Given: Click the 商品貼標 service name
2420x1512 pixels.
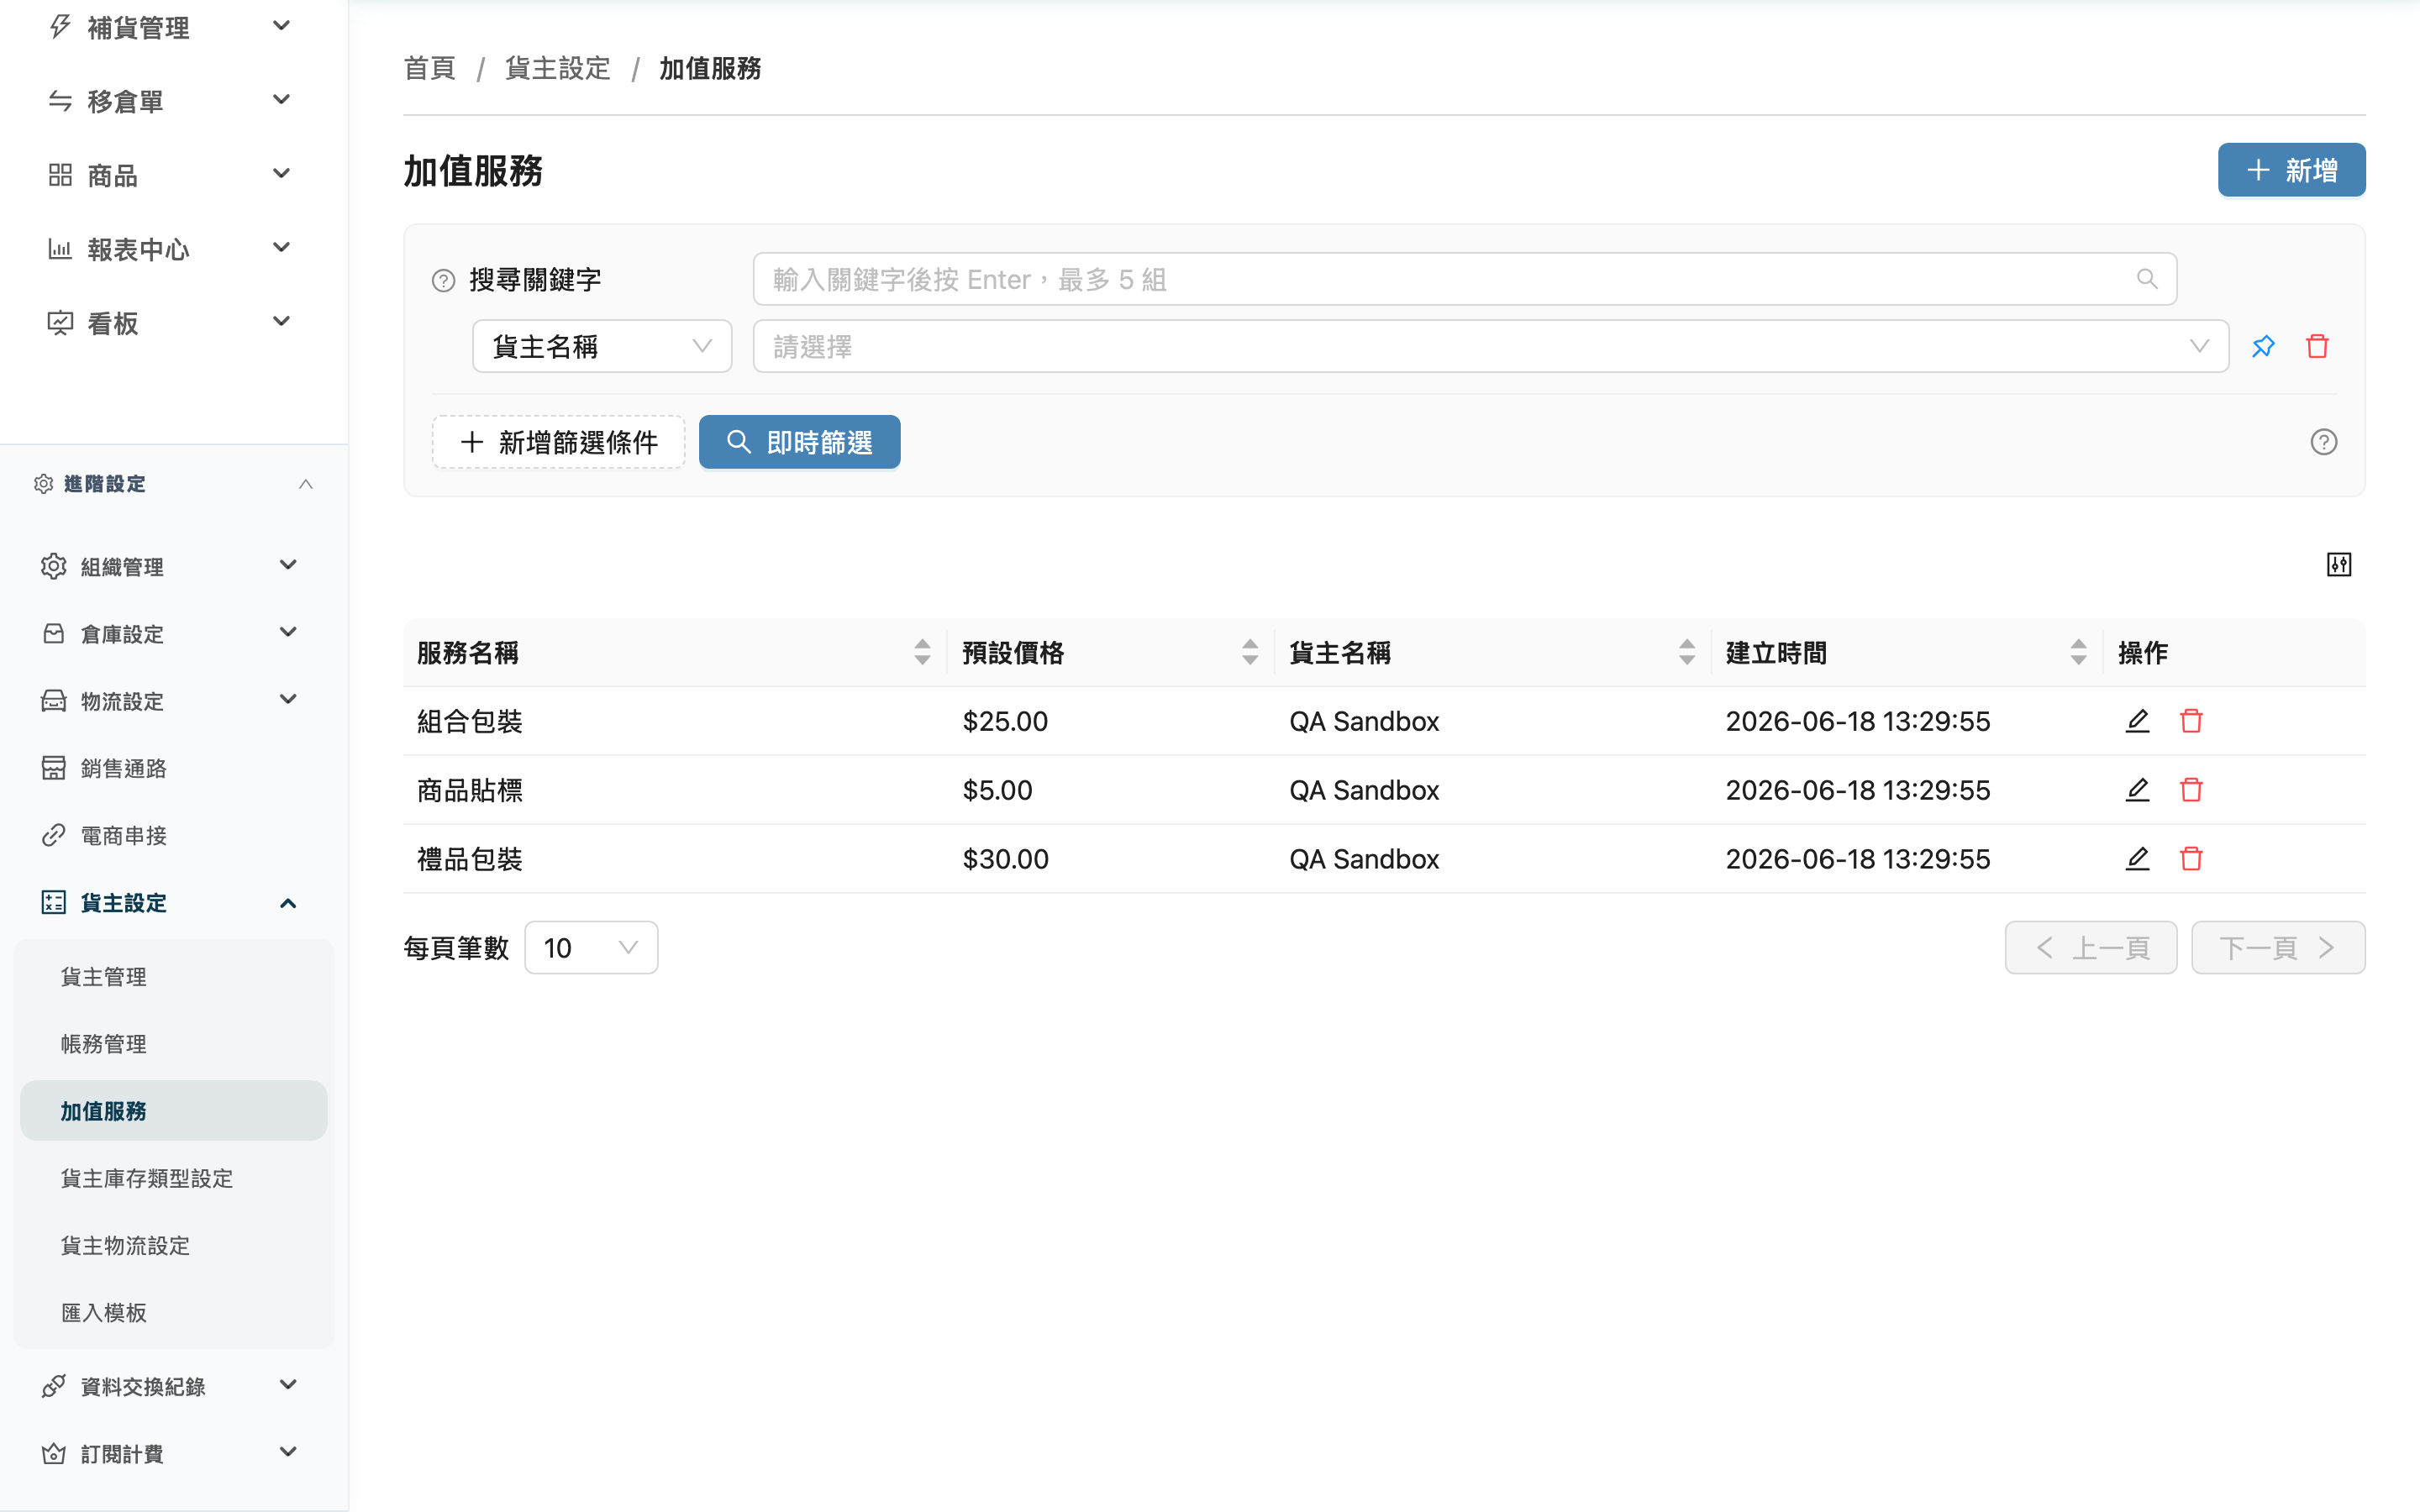Looking at the screenshot, I should (470, 790).
